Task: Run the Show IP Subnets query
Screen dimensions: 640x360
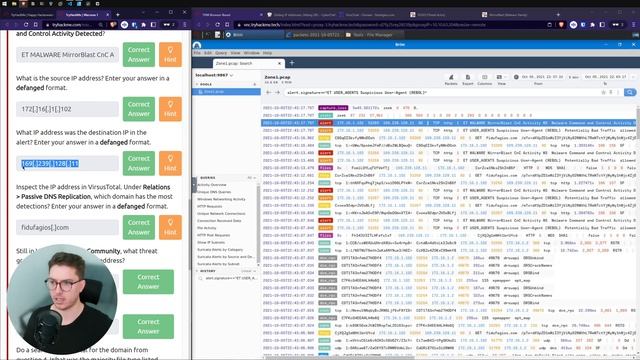Action: click(211, 242)
